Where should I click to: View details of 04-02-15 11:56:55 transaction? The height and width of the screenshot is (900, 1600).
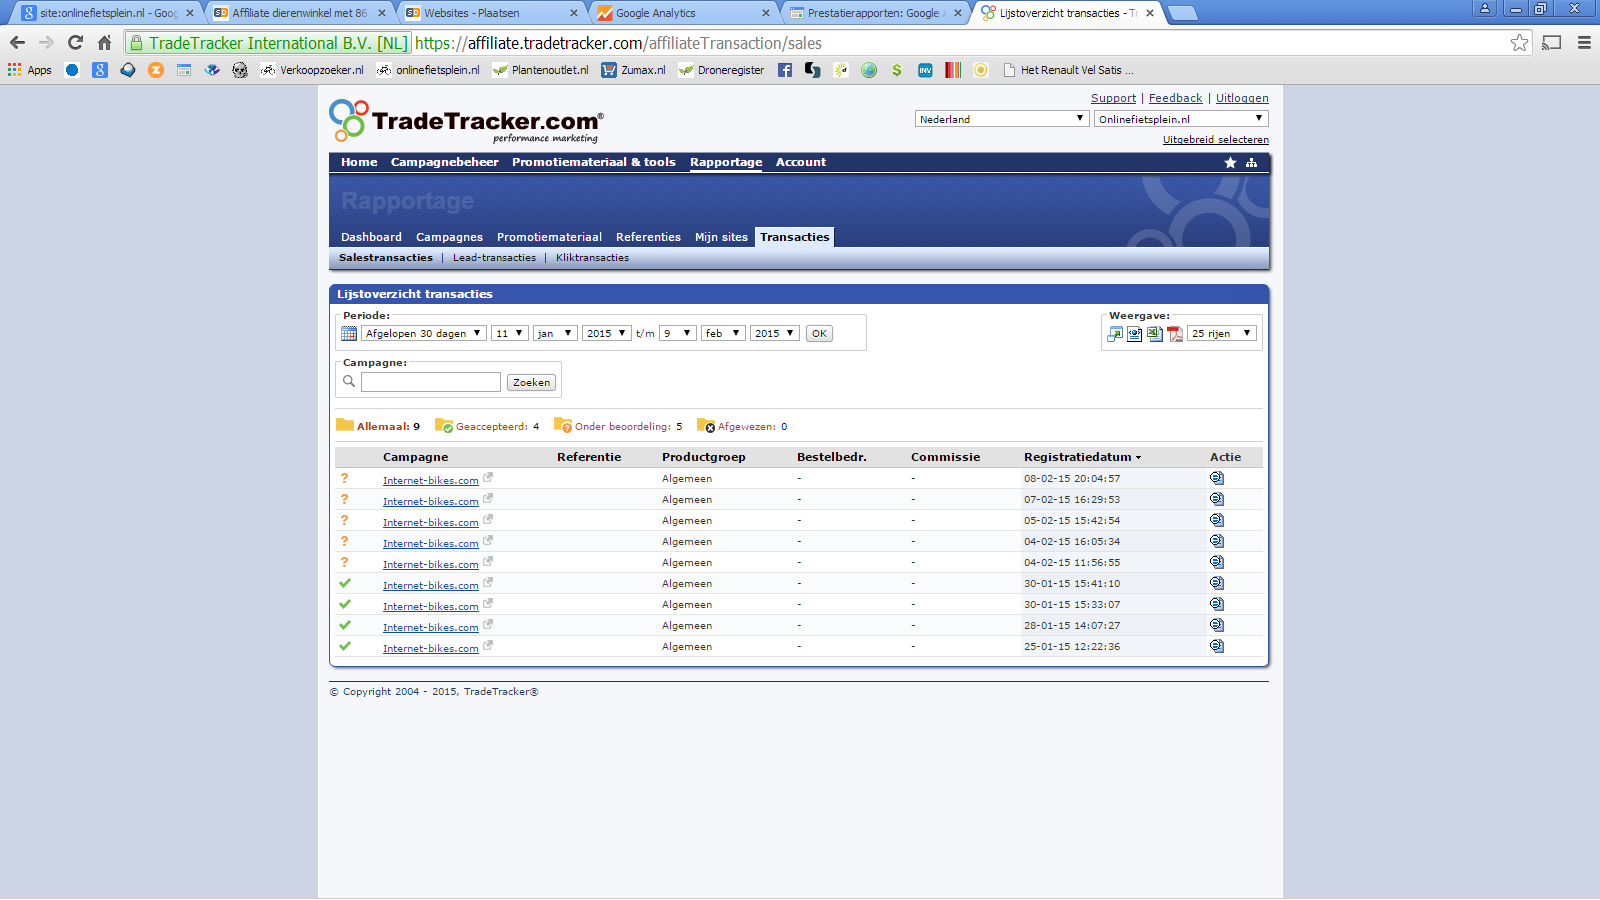(1217, 562)
